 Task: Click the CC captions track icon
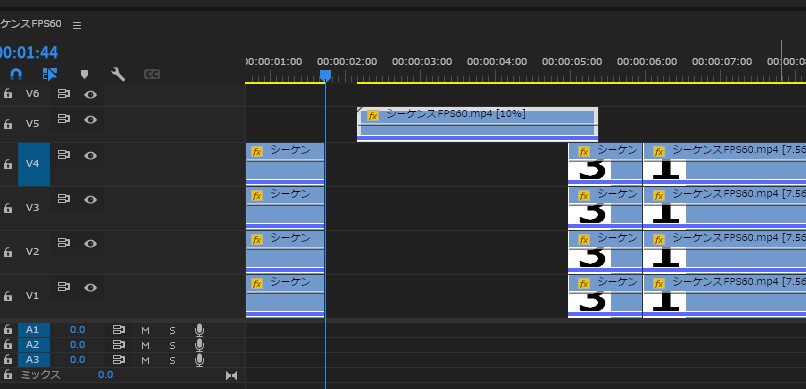point(152,75)
